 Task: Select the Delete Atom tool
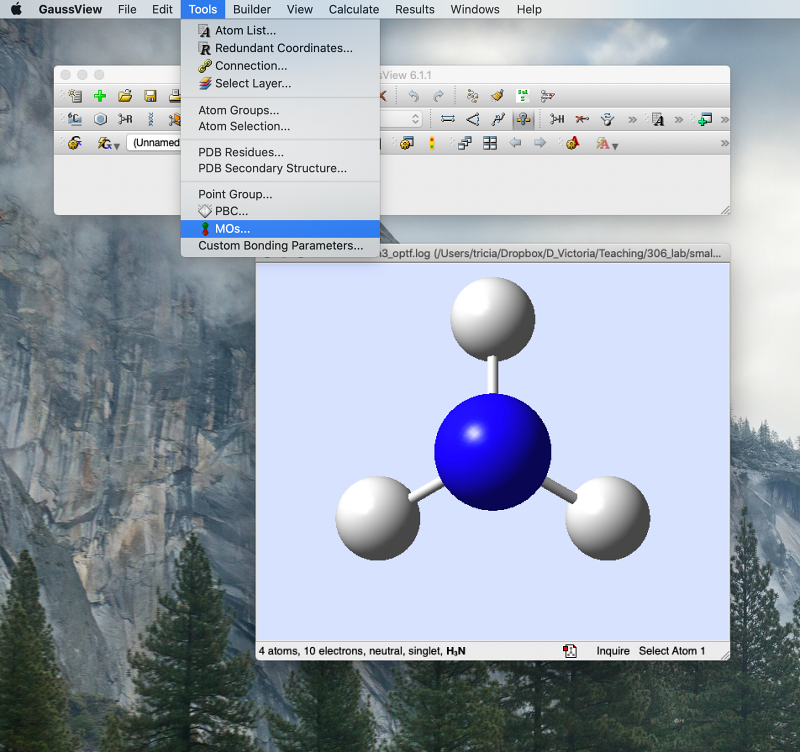click(582, 119)
